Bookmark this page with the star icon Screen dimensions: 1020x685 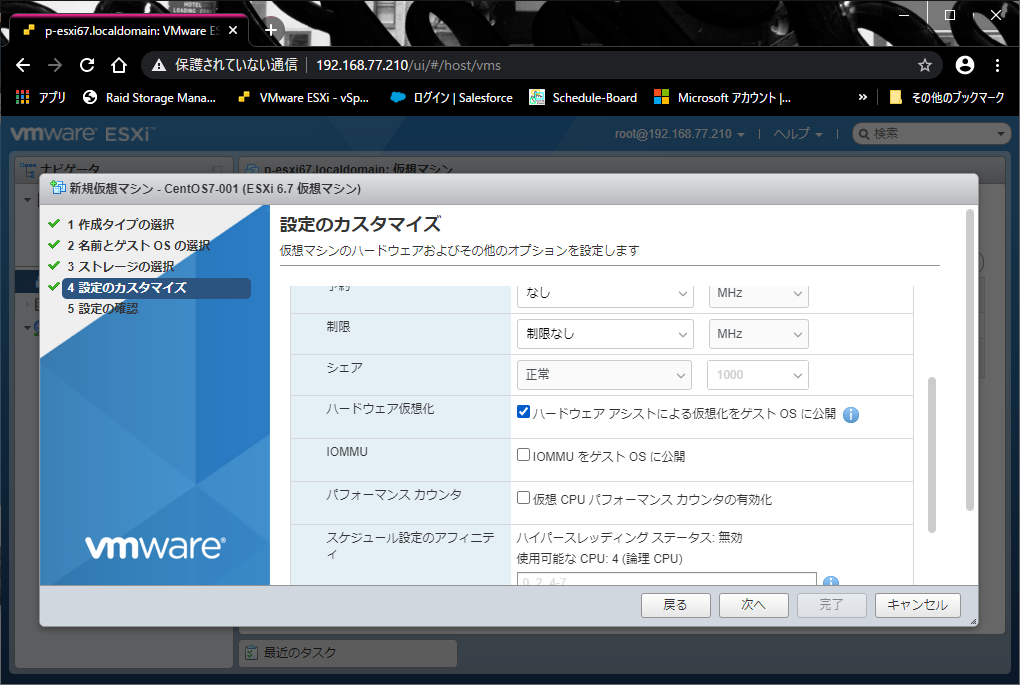point(924,65)
